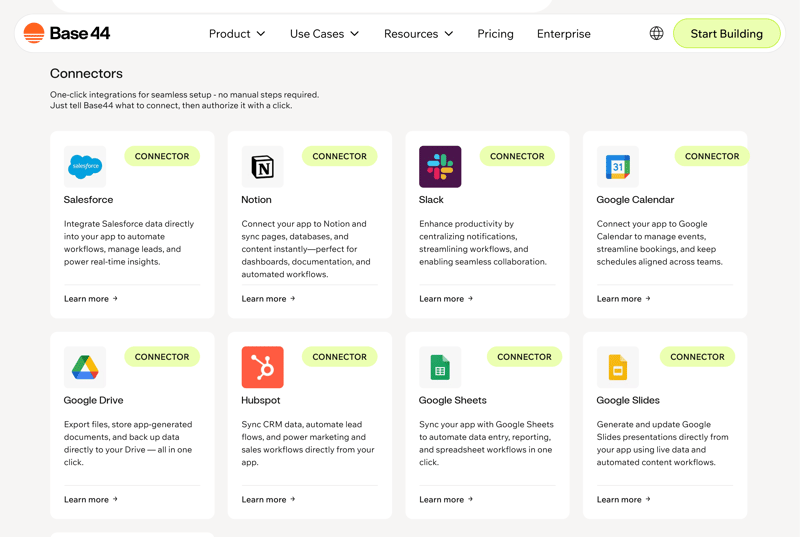Open the language globe selector
Screen dimensions: 800x537
656,34
